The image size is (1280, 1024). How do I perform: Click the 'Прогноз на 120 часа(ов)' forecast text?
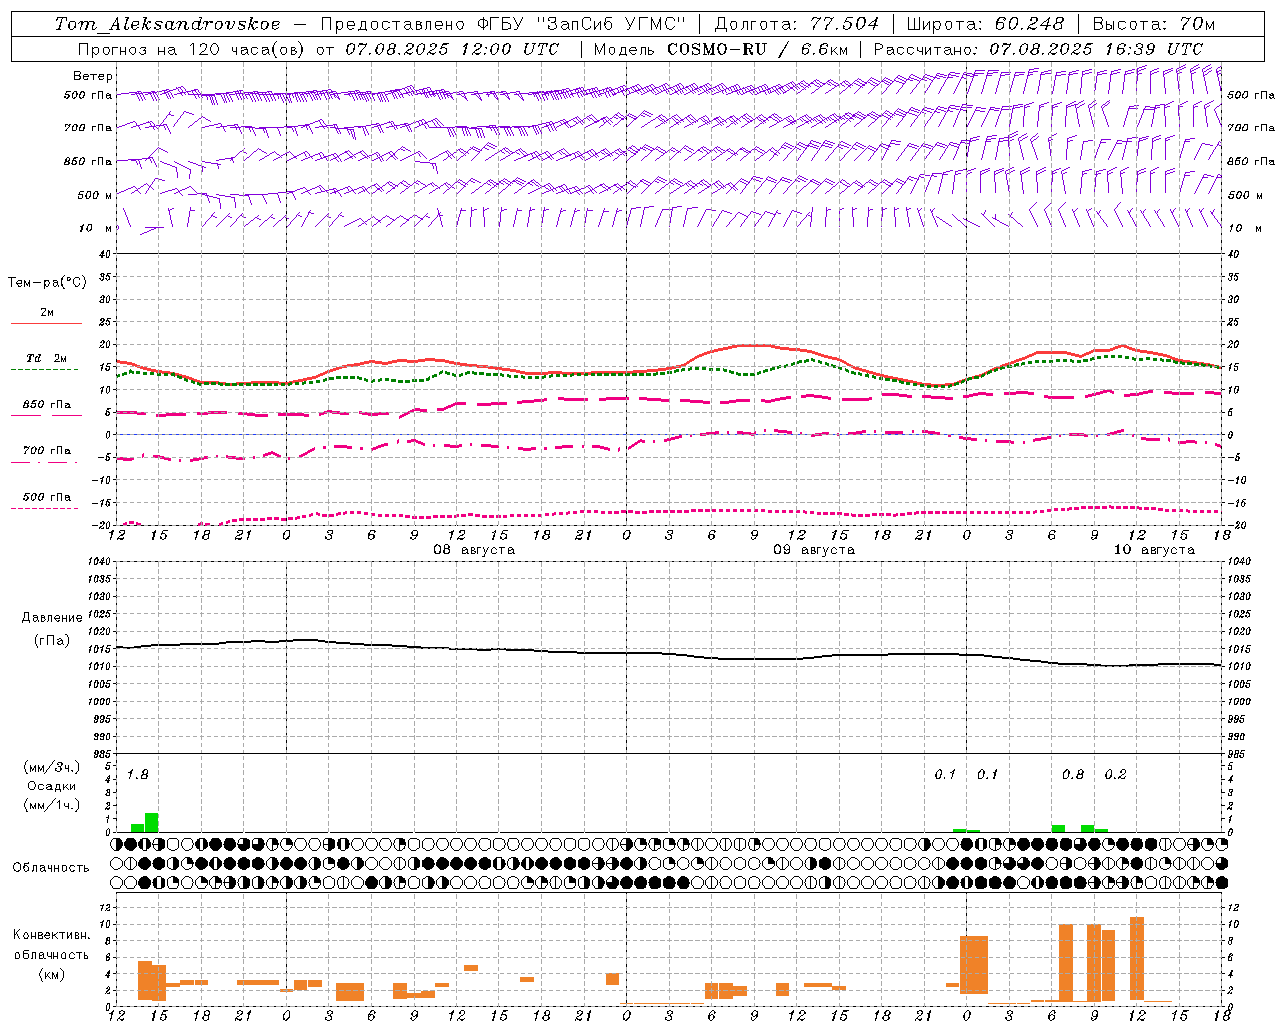point(192,49)
